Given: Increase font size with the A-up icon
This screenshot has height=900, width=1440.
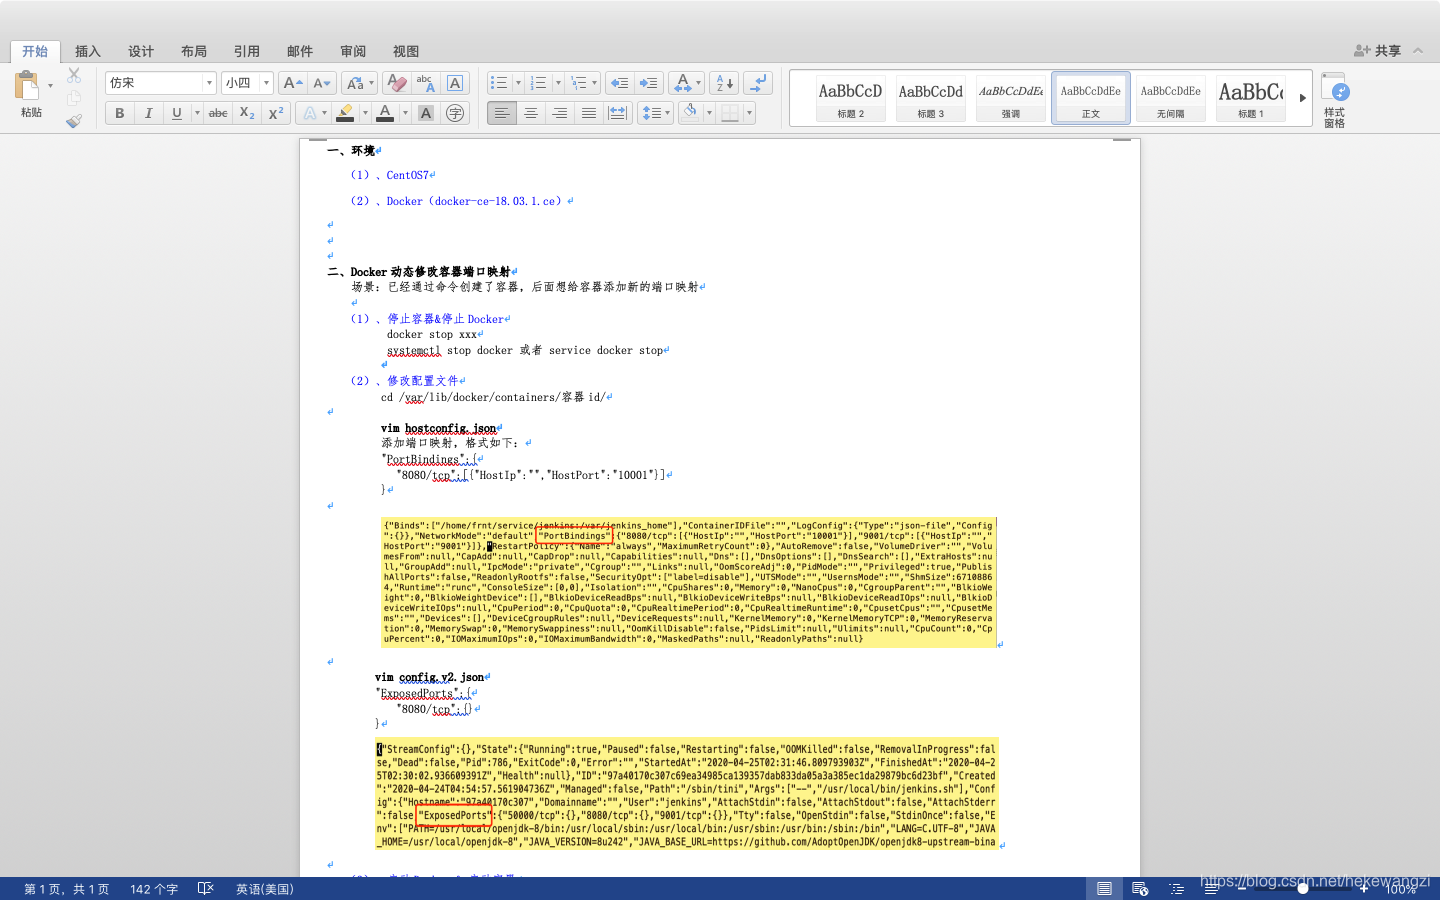Looking at the screenshot, I should [x=292, y=83].
